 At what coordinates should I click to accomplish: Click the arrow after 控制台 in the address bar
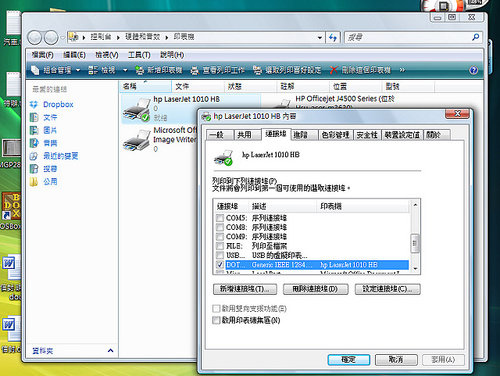point(118,37)
